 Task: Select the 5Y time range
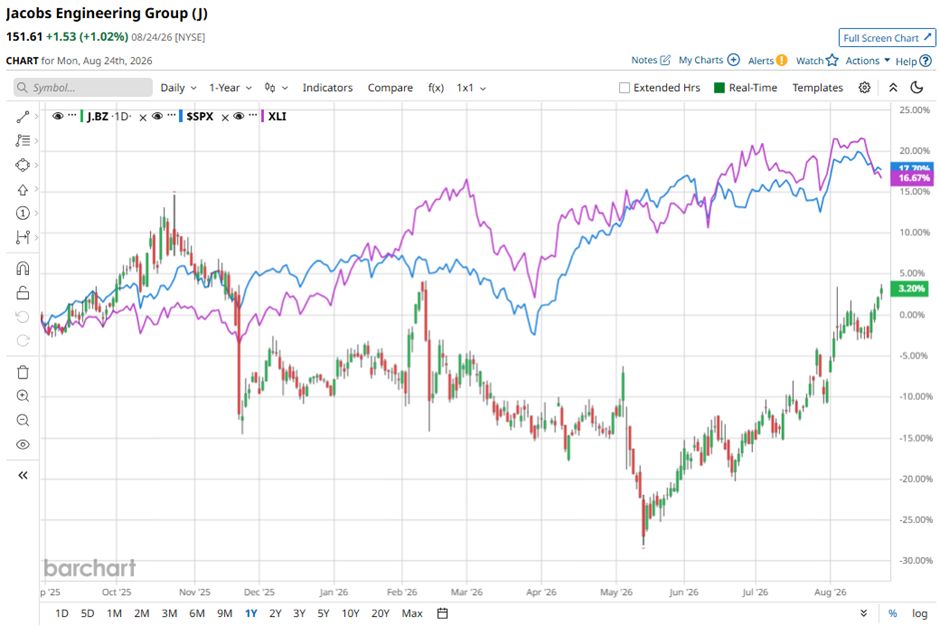pyautogui.click(x=323, y=613)
